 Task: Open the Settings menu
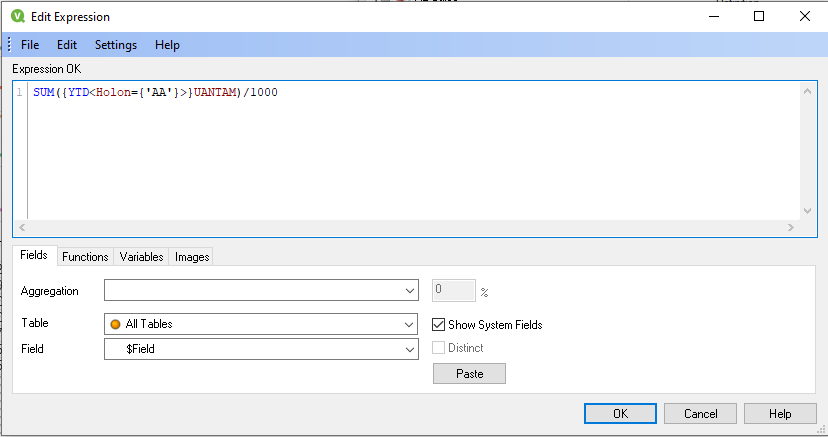click(116, 45)
